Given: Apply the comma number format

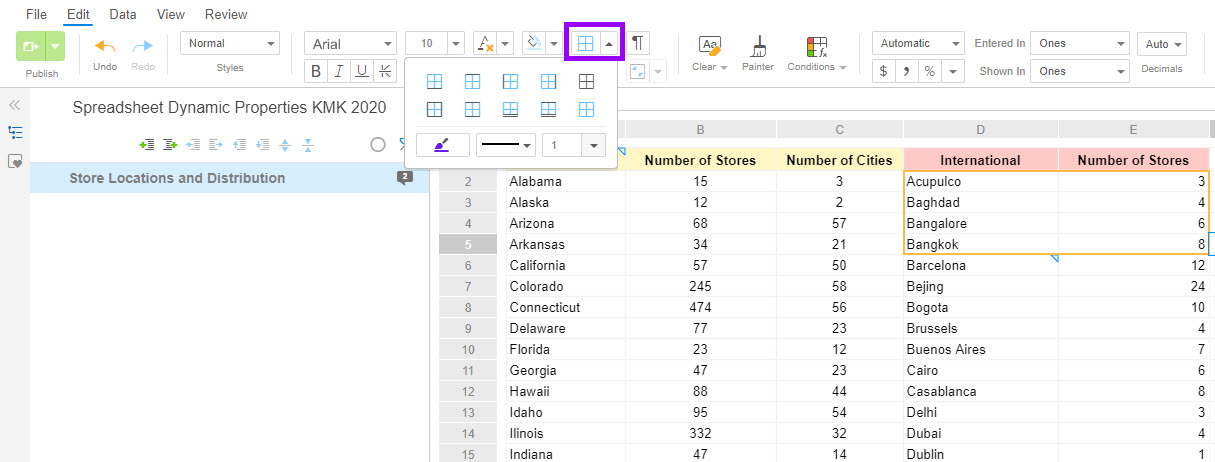Looking at the screenshot, I should tap(907, 71).
